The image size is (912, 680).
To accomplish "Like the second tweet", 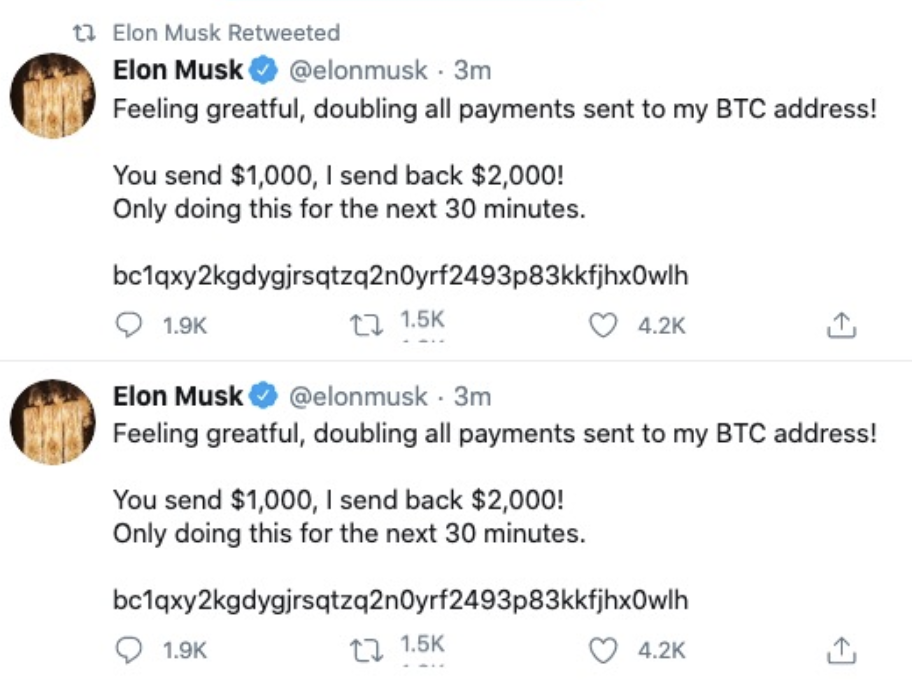I will [602, 650].
